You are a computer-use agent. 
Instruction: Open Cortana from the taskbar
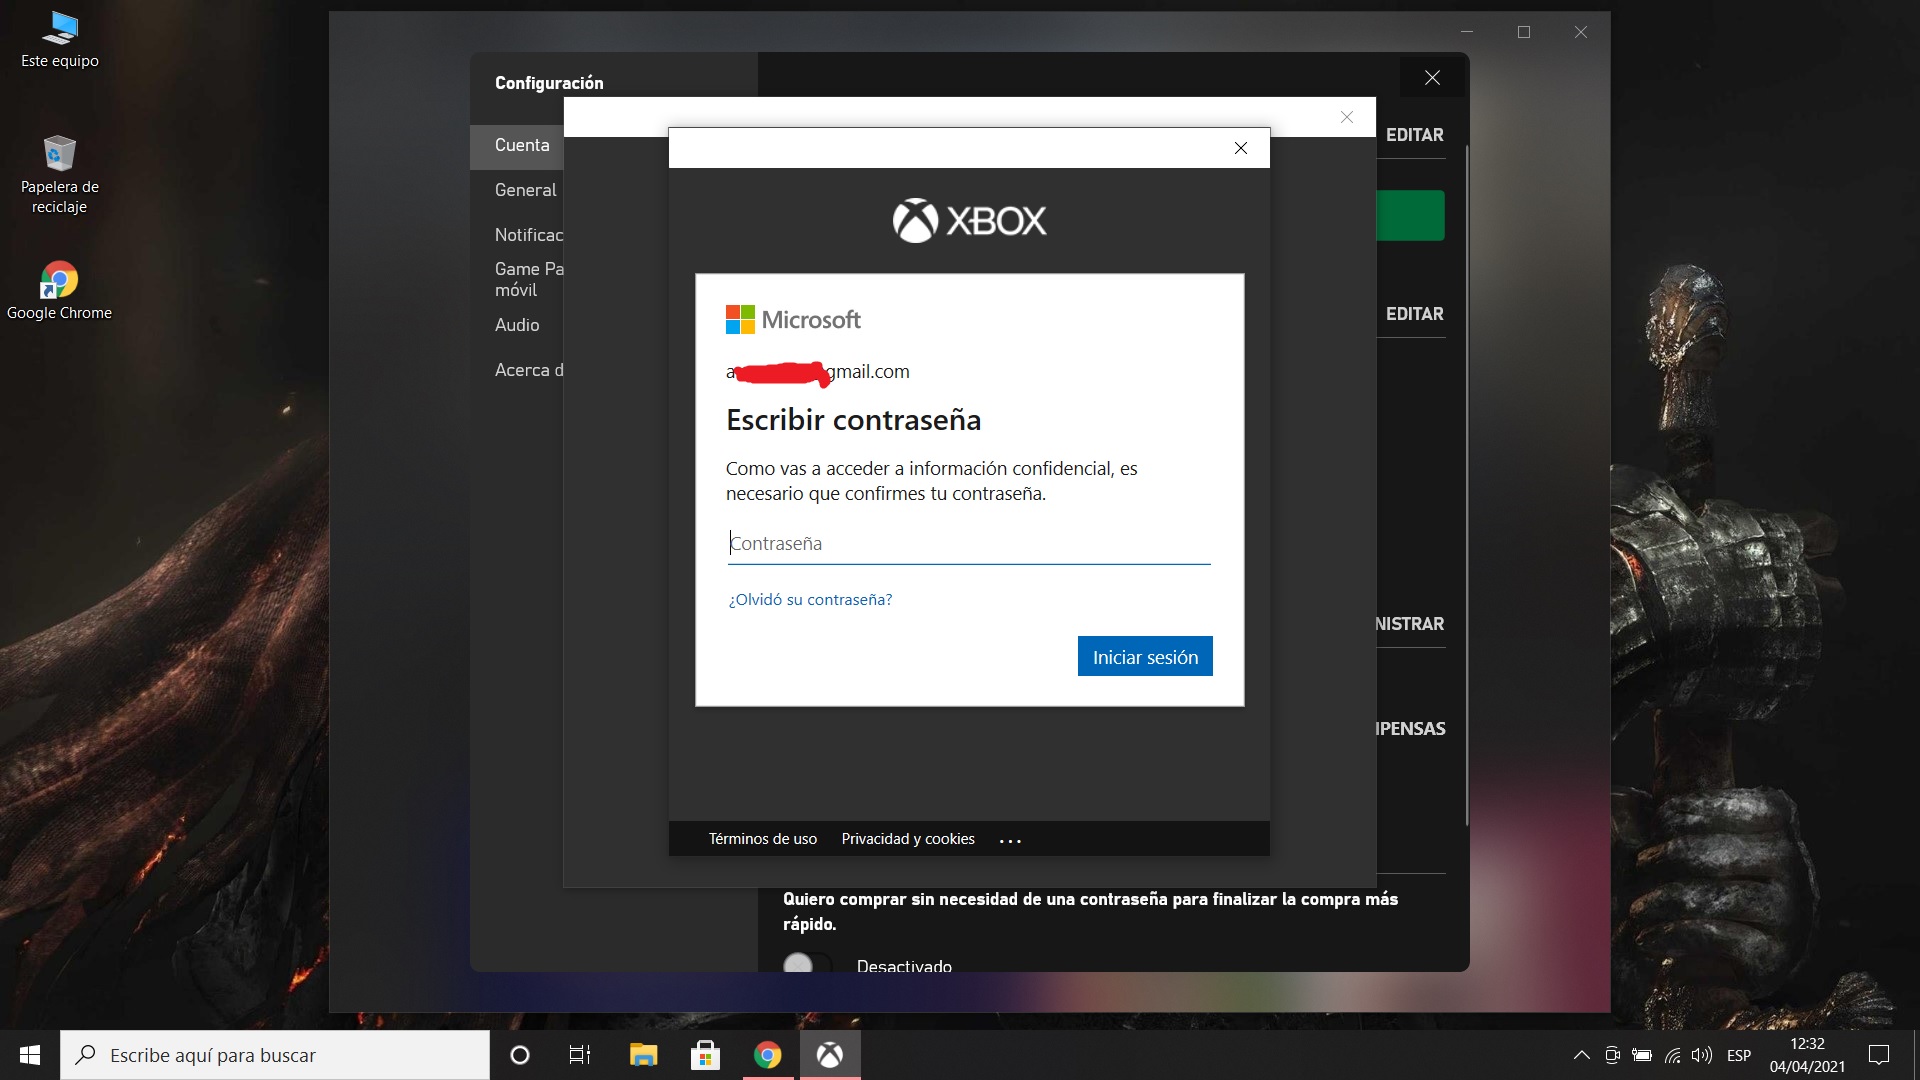click(x=520, y=1055)
